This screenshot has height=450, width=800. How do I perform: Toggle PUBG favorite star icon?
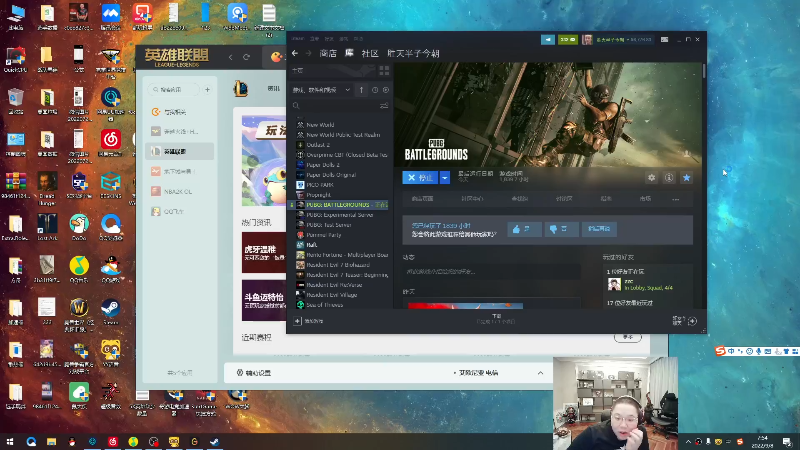click(x=686, y=178)
